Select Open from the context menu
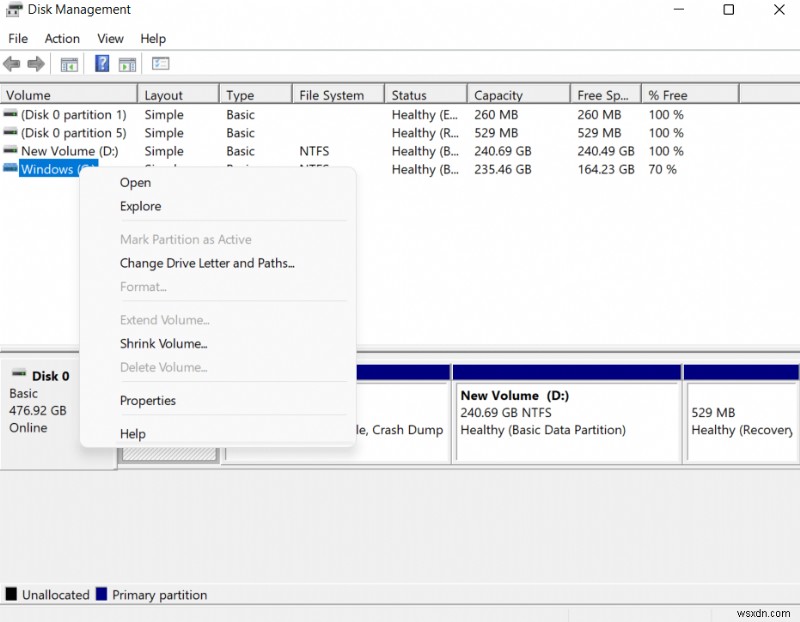Viewport: 800px width, 622px height. pos(135,182)
